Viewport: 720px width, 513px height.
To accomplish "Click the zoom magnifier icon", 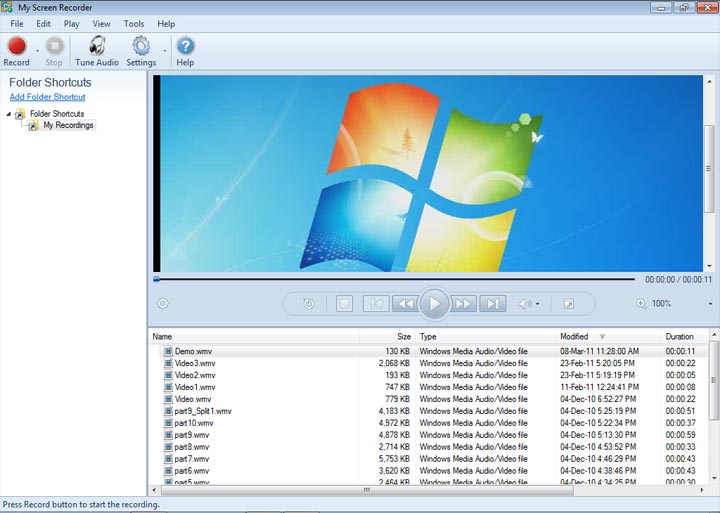I will (x=641, y=304).
